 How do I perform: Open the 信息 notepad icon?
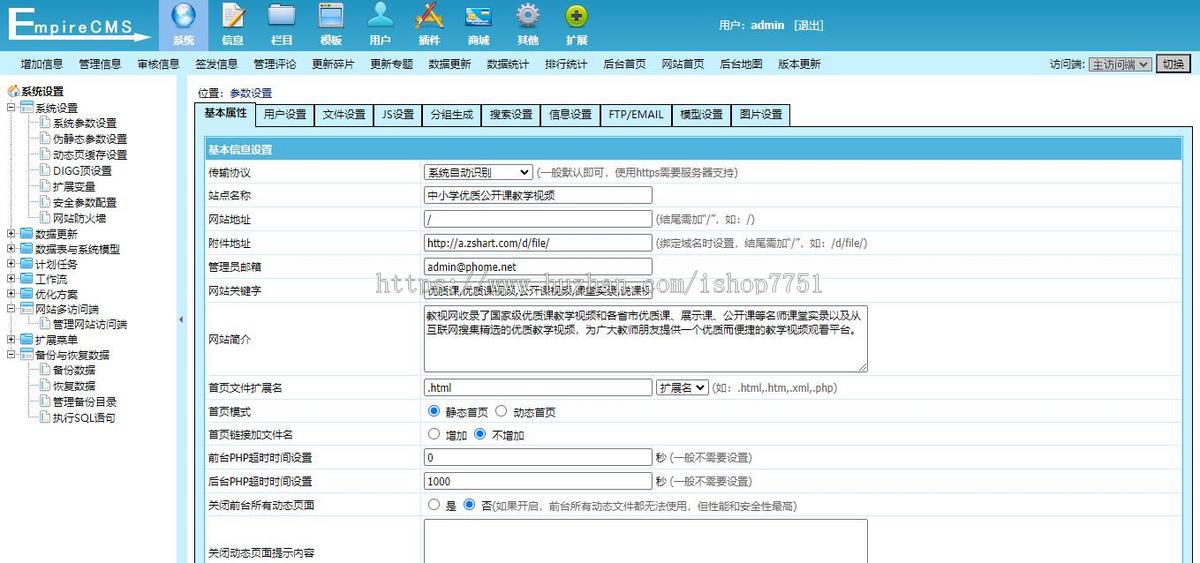click(x=233, y=16)
